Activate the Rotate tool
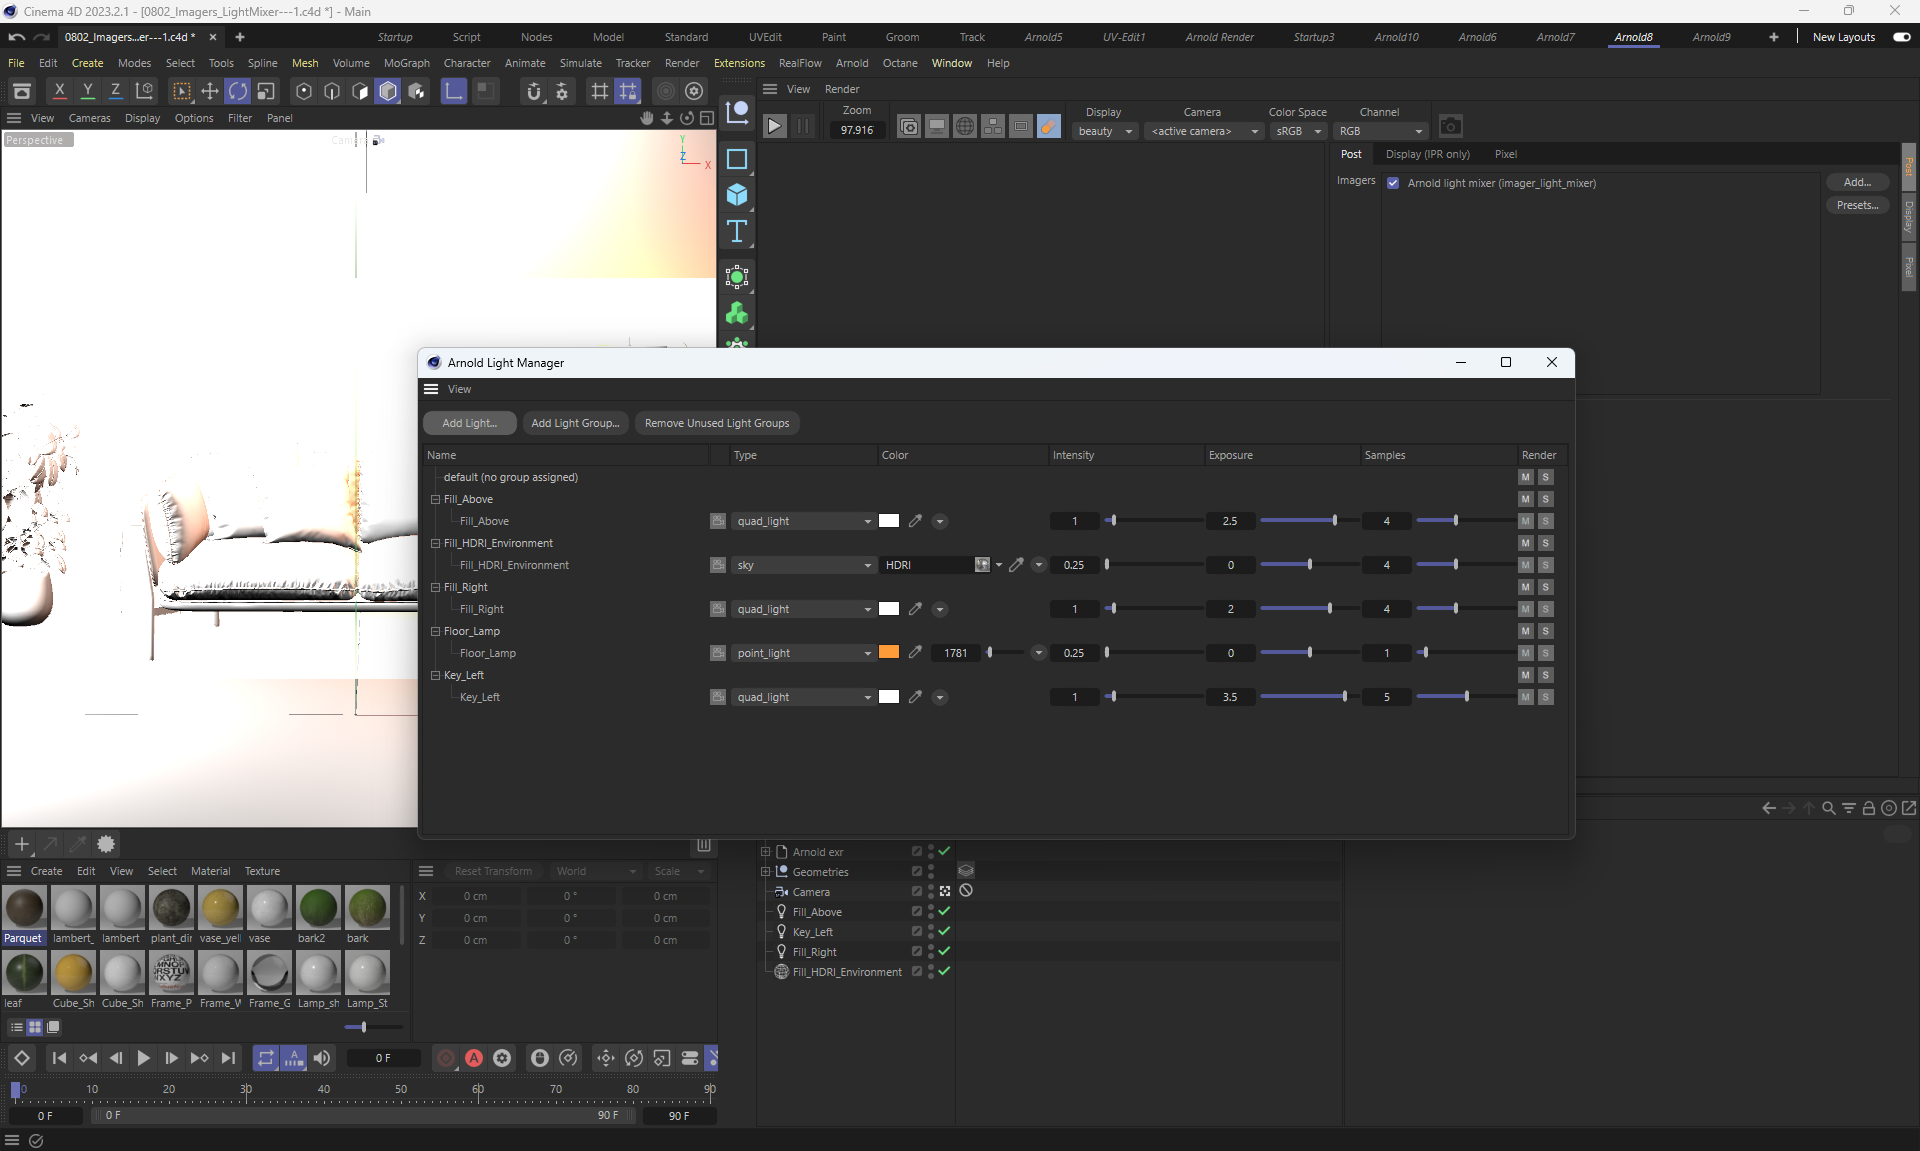 tap(238, 91)
